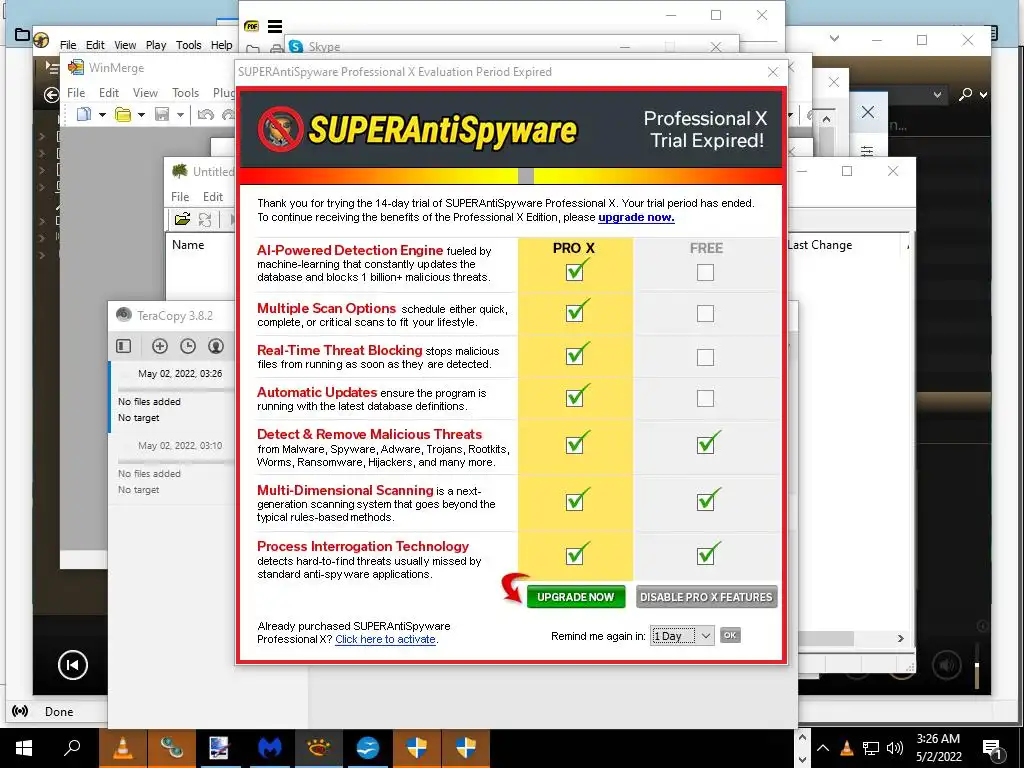Sort by the Name column header

tap(188, 245)
